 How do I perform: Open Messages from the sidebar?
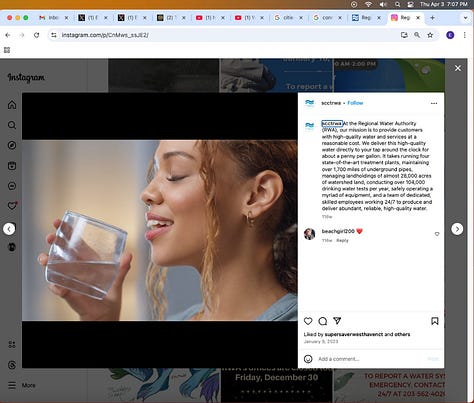click(x=12, y=186)
